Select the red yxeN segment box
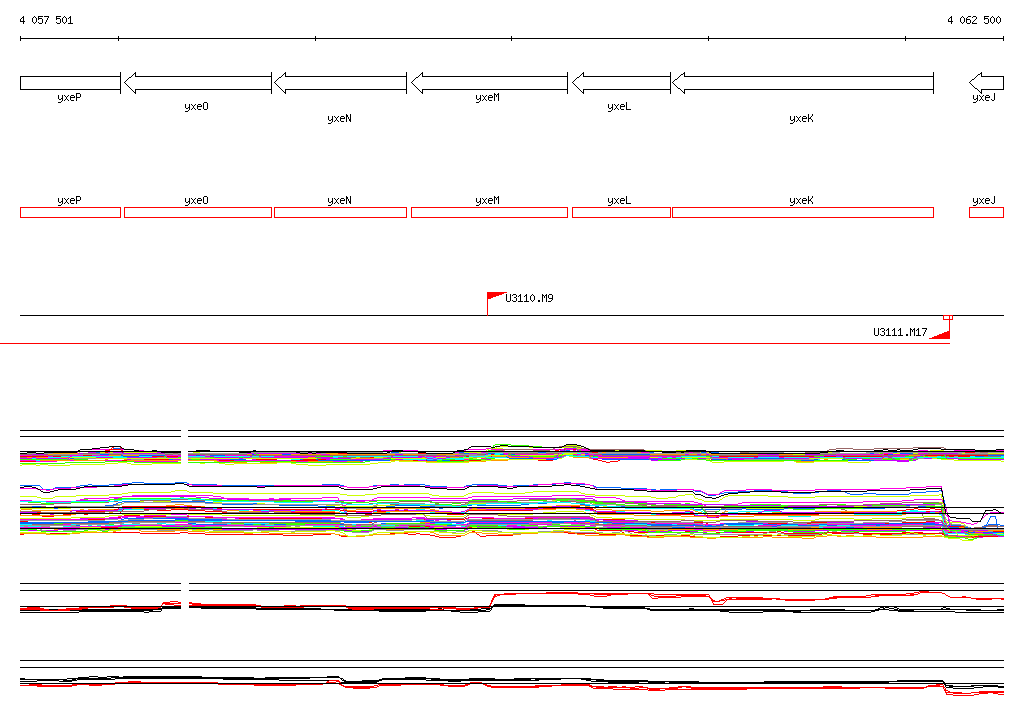This screenshot has width=1024, height=714. (340, 212)
